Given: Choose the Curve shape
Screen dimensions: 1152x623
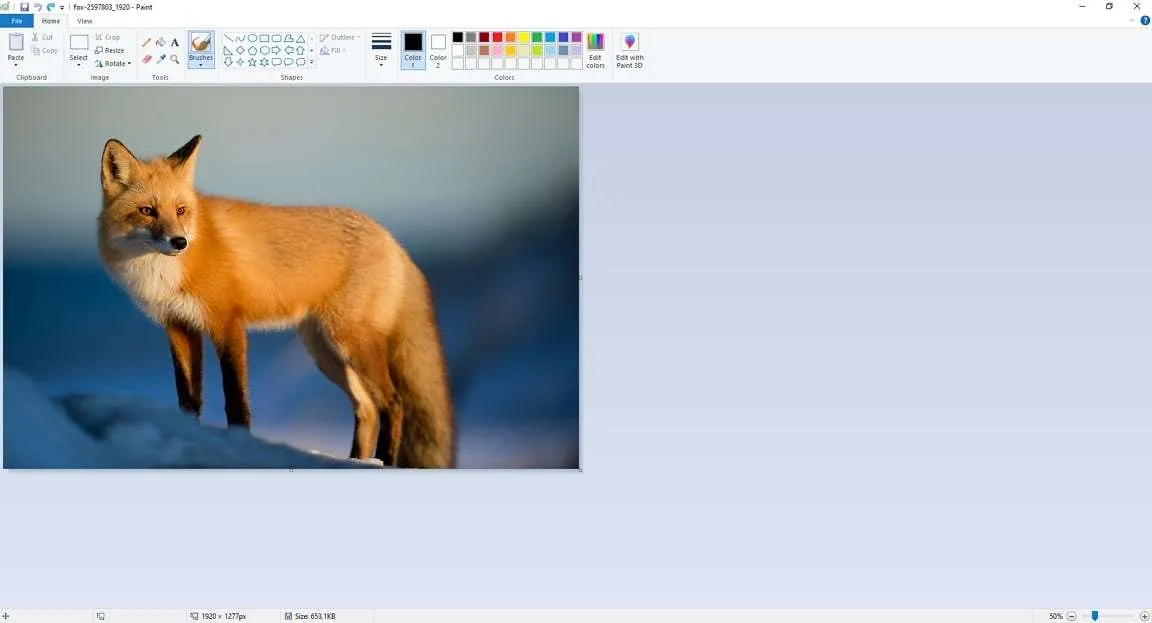Looking at the screenshot, I should (240, 38).
